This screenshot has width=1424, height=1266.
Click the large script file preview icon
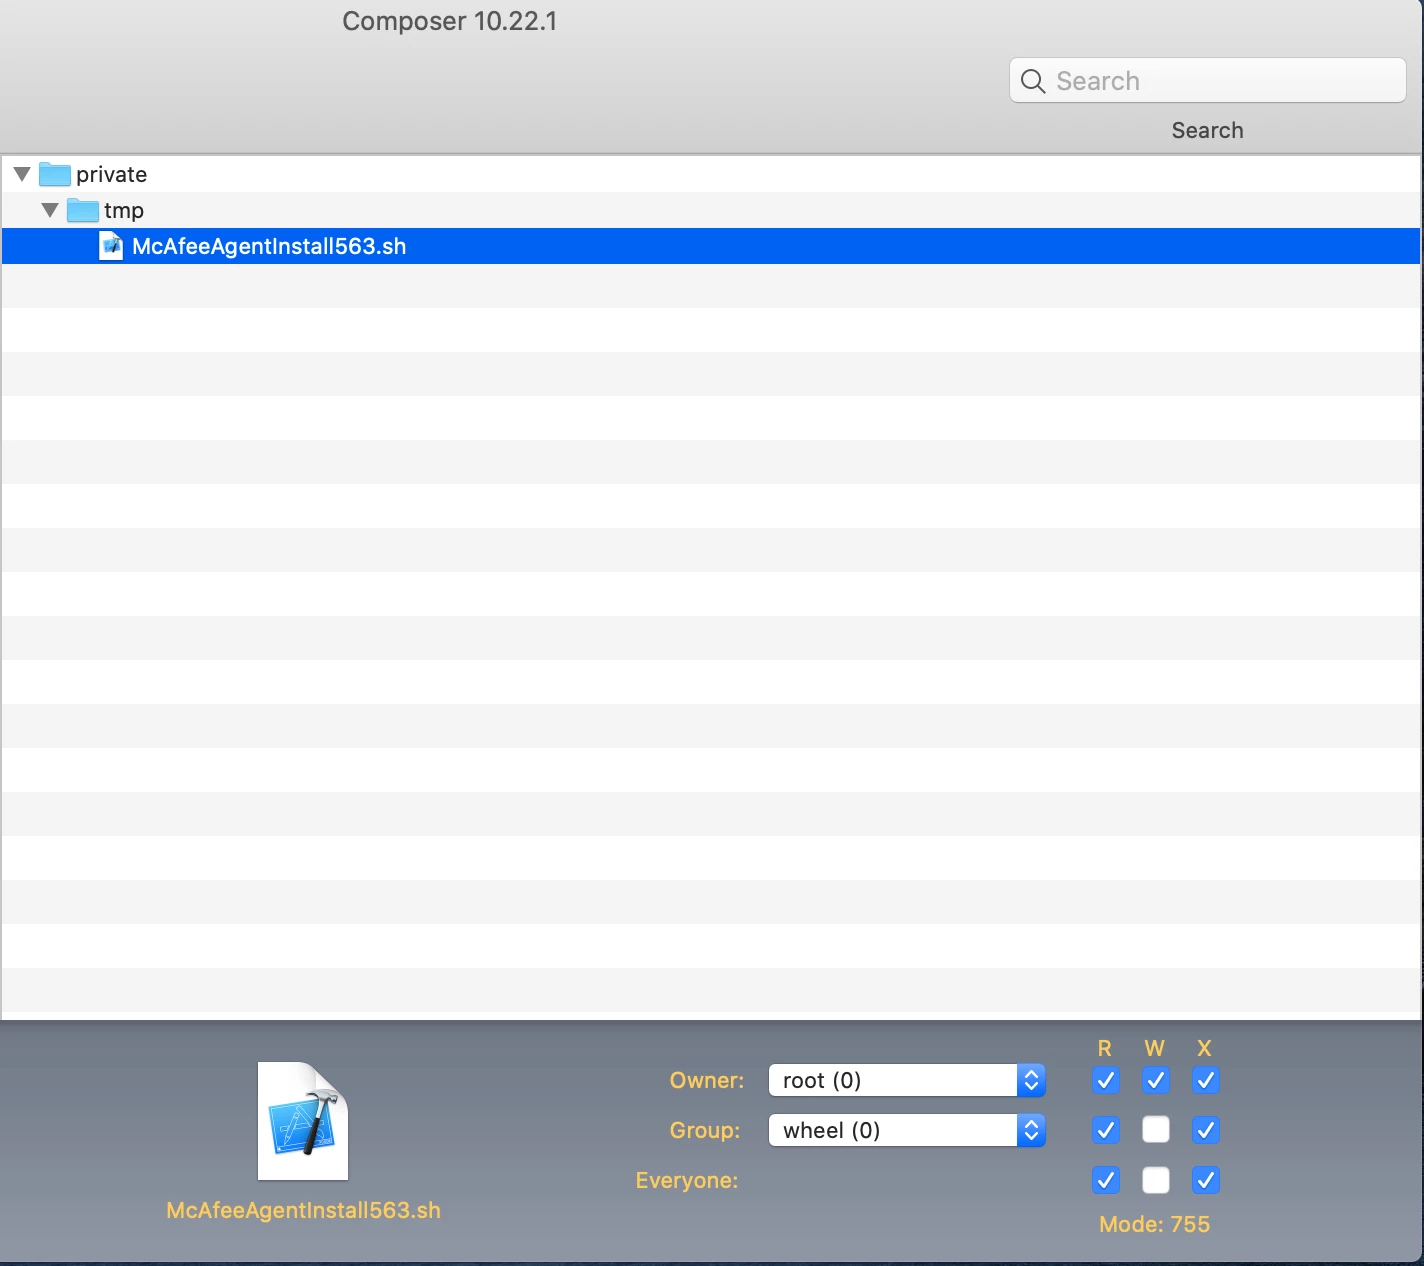pyautogui.click(x=303, y=1121)
